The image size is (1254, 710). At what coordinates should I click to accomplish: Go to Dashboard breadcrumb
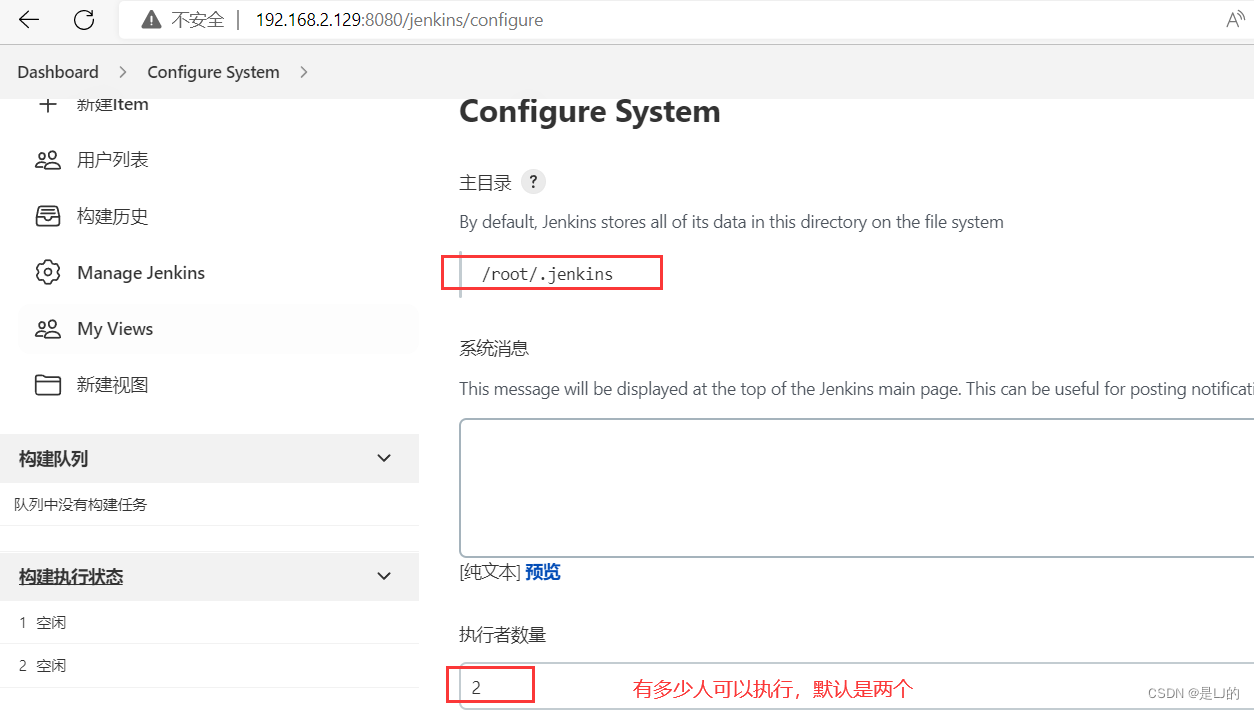click(x=58, y=72)
